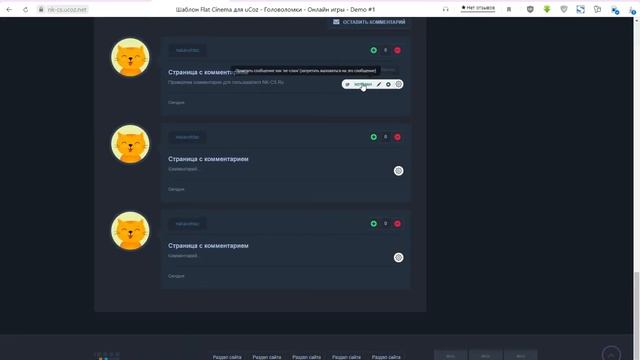This screenshot has width=640, height=360.
Task: Upvote the second comment with green plus
Action: coord(373,137)
